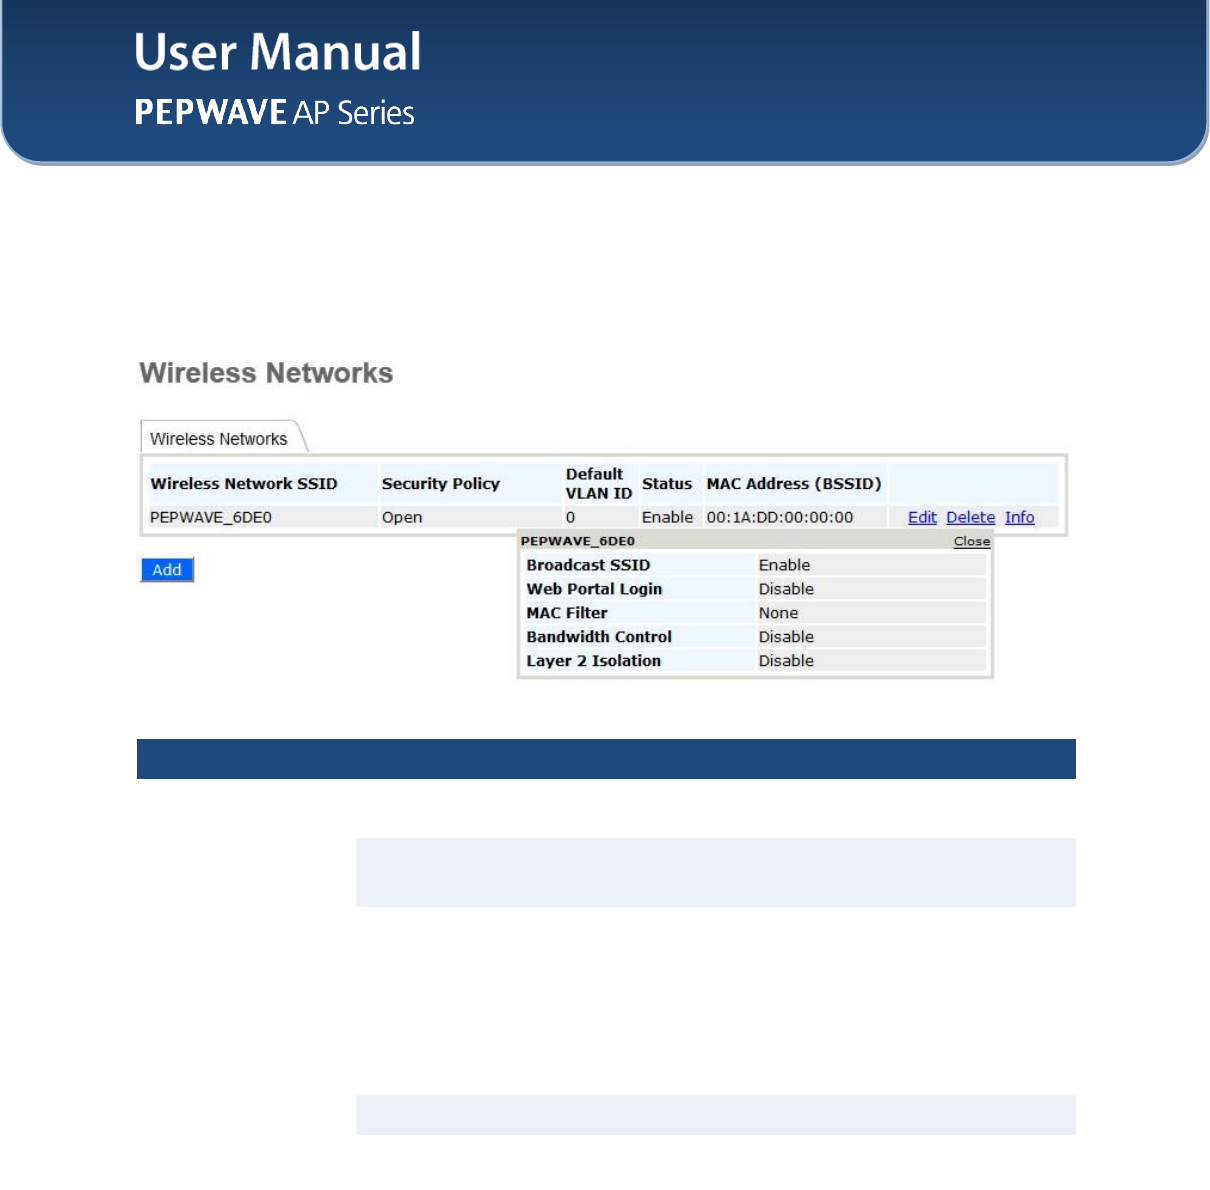1210x1190 pixels.
Task: Click the Default VLAN ID column header
Action: pyautogui.click(x=598, y=483)
